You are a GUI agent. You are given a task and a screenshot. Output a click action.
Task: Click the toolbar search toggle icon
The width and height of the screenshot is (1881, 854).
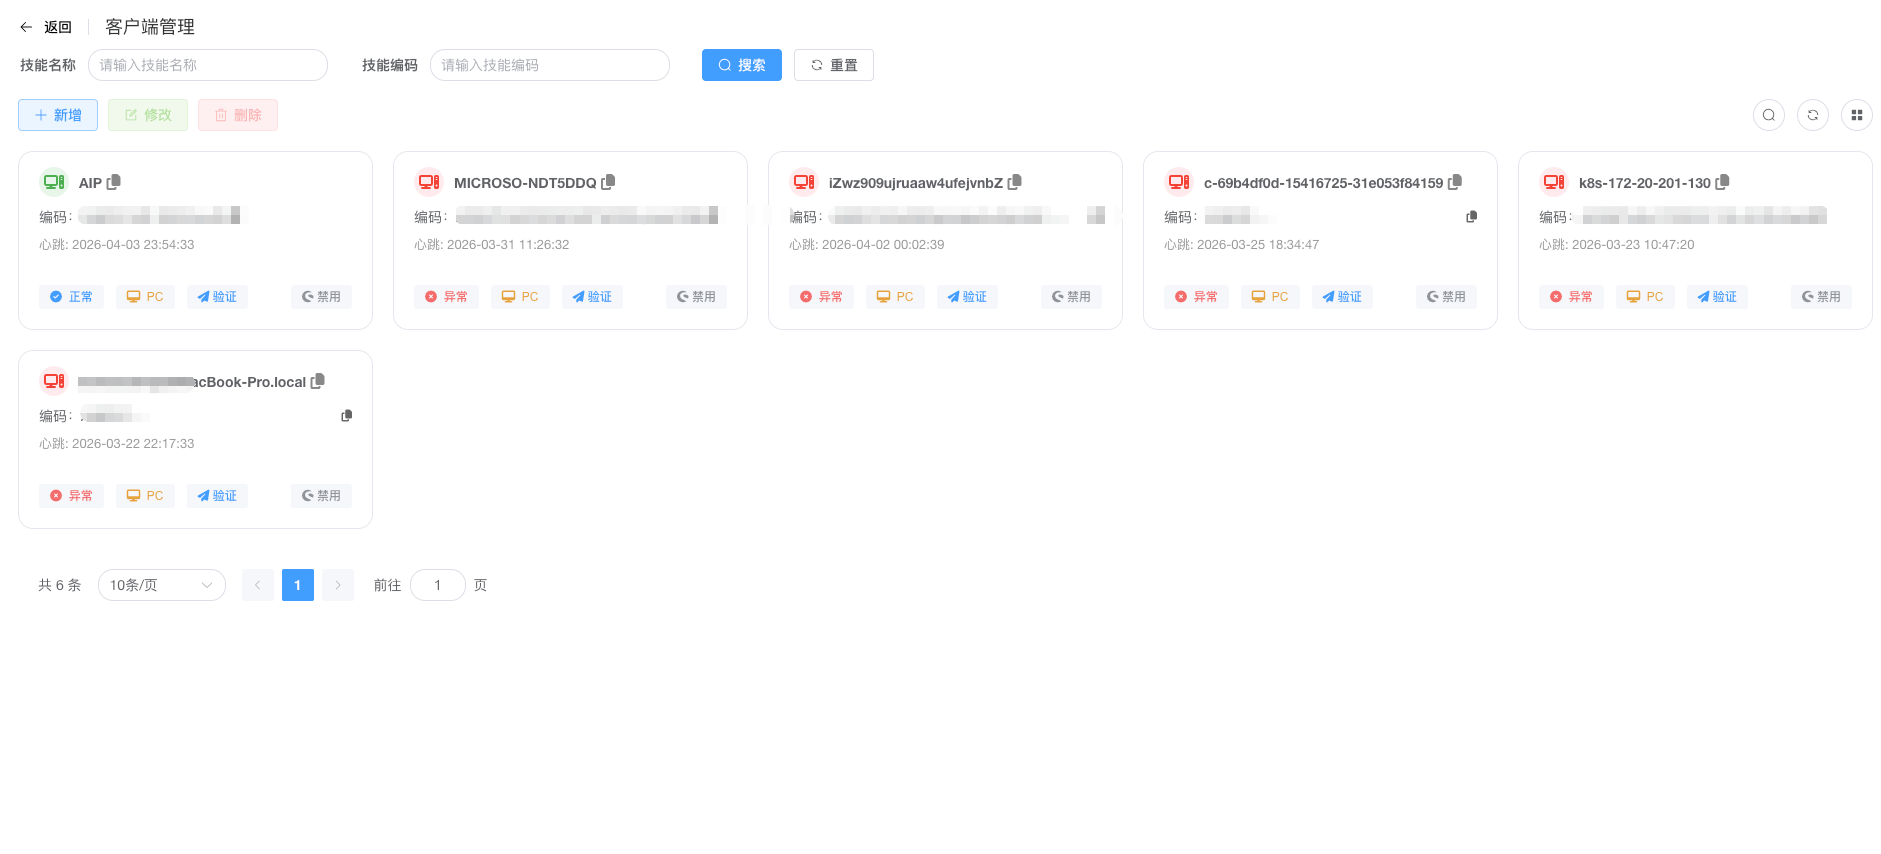tap(1768, 115)
